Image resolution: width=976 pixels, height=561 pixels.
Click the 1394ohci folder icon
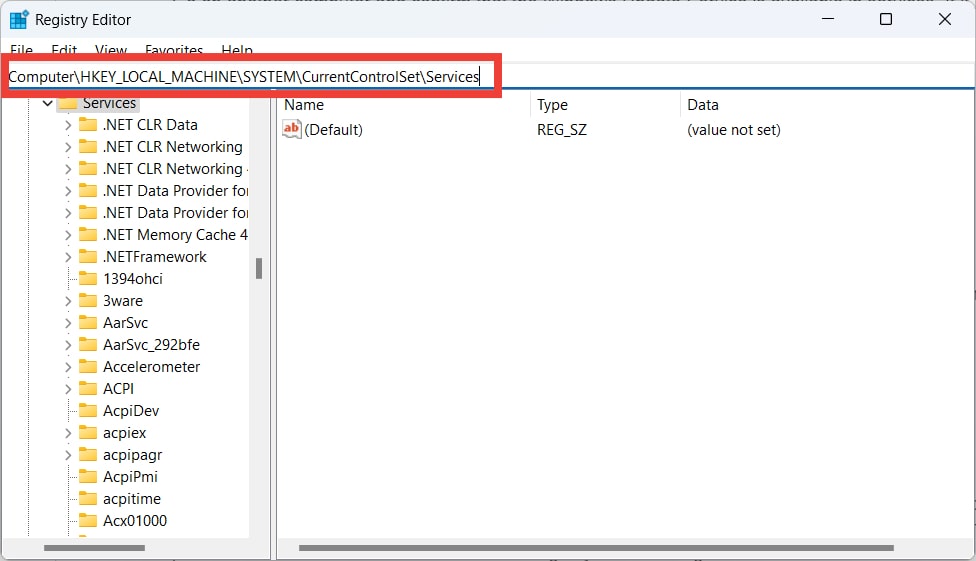tap(88, 278)
